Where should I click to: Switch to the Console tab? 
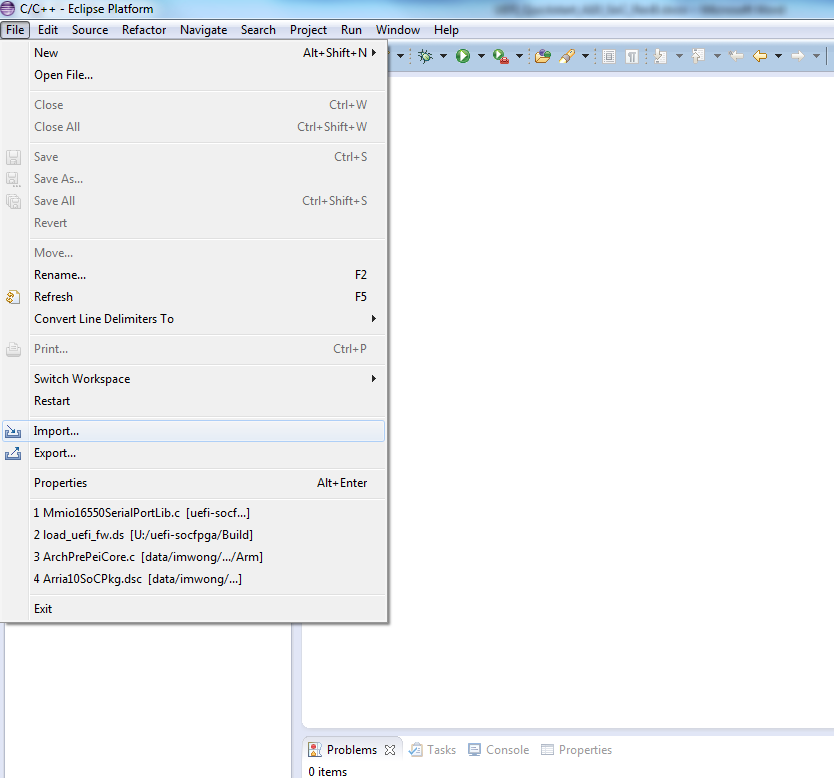(498, 750)
